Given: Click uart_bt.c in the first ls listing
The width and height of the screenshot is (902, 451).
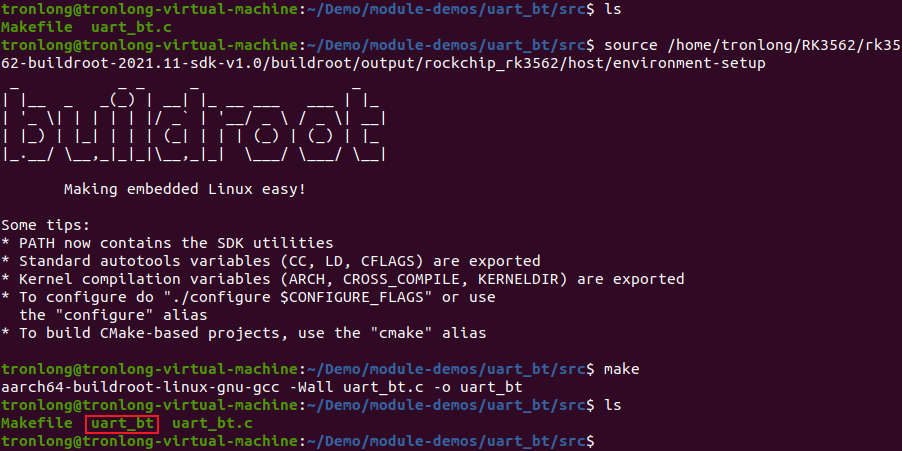Looking at the screenshot, I should click(x=131, y=27).
